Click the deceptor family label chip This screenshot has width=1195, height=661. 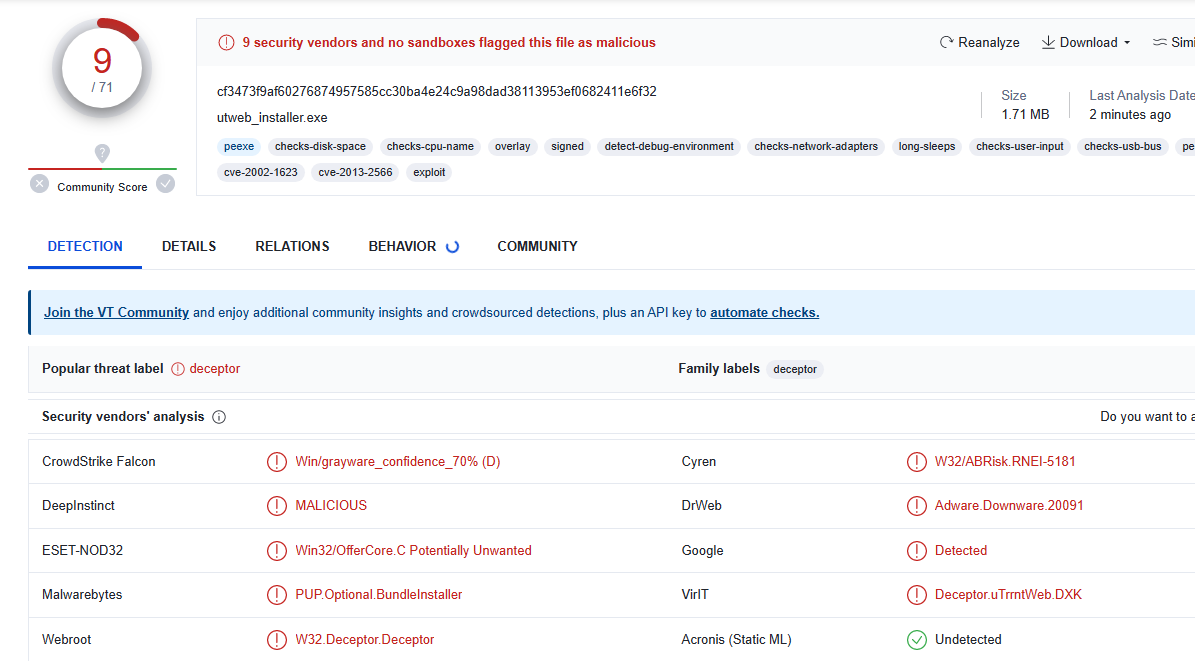click(795, 369)
